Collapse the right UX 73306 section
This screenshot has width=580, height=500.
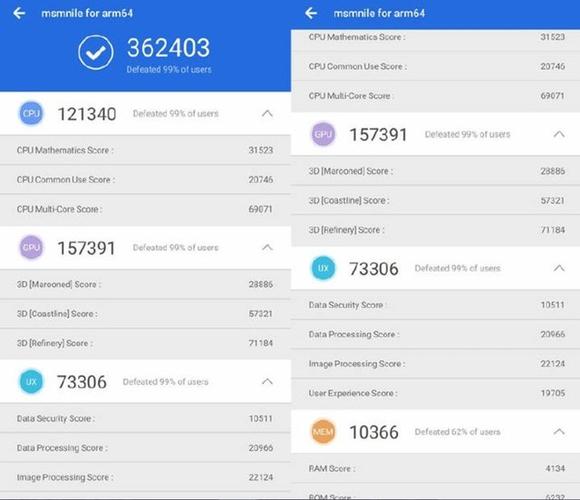click(x=559, y=268)
